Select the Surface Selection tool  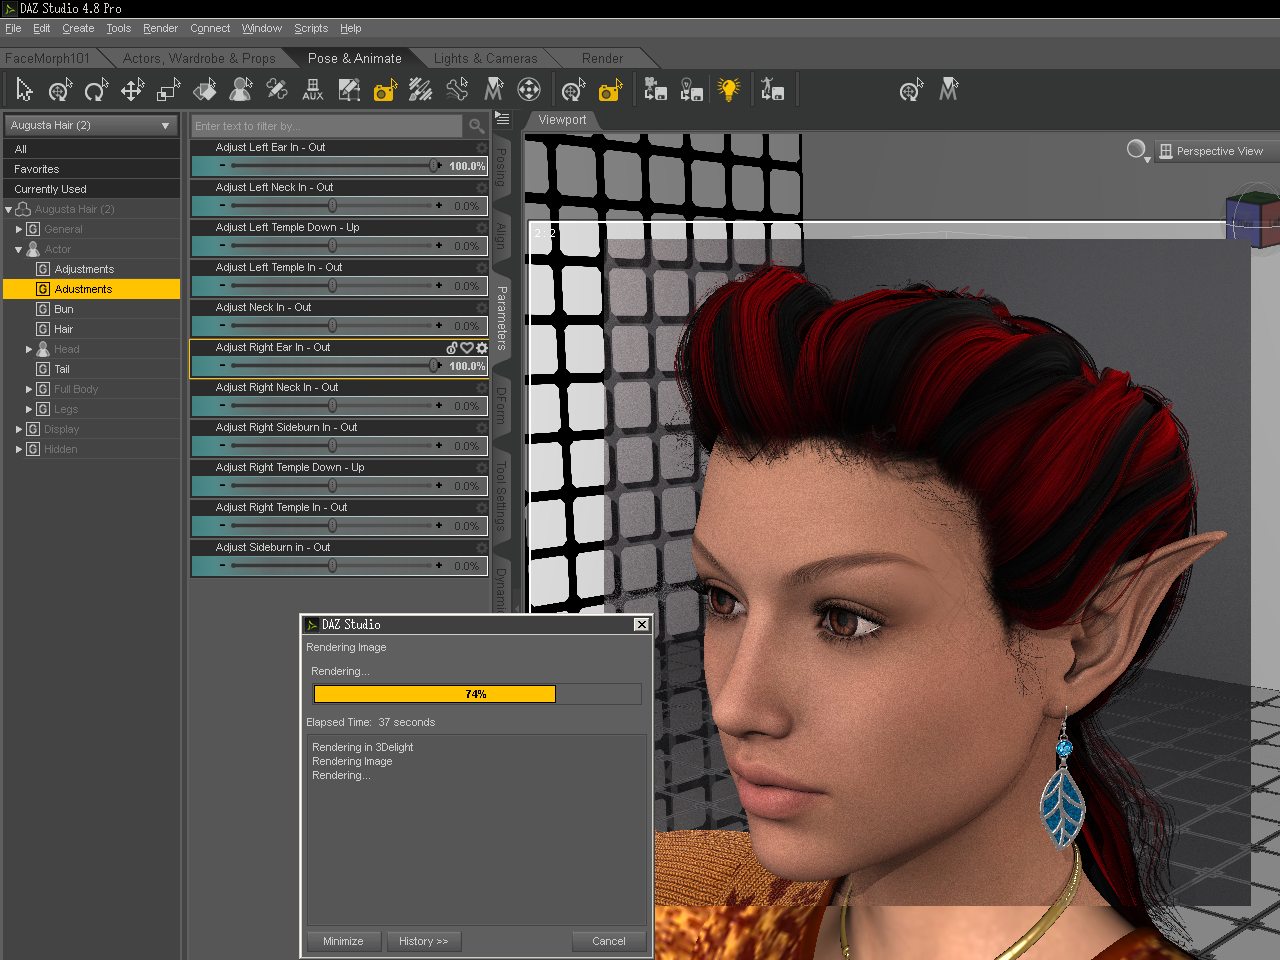[x=205, y=90]
